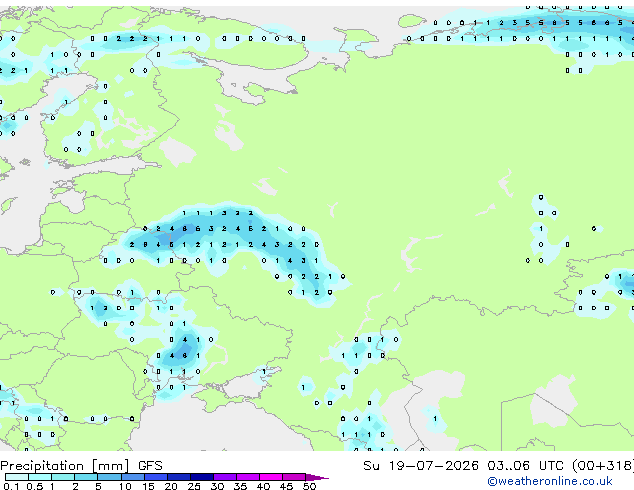
Task: Click the '10' legend scale label
Action: [125, 486]
